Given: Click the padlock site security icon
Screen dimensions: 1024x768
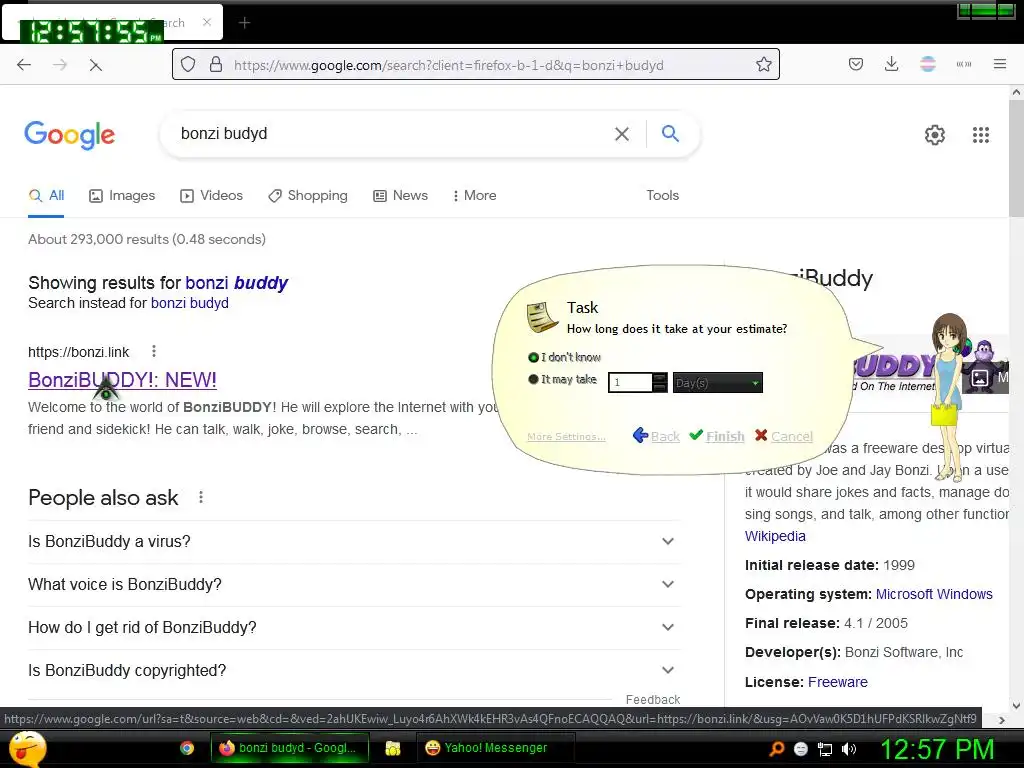Looking at the screenshot, I should 216,64.
